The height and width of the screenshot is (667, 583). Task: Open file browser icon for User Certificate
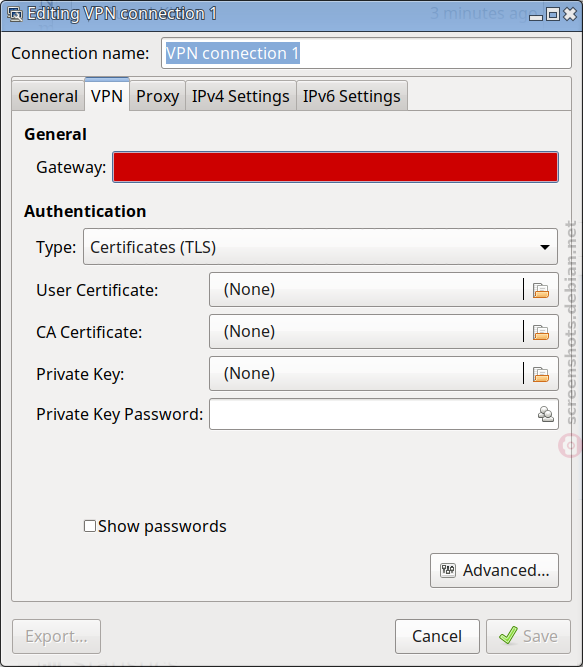tap(540, 290)
